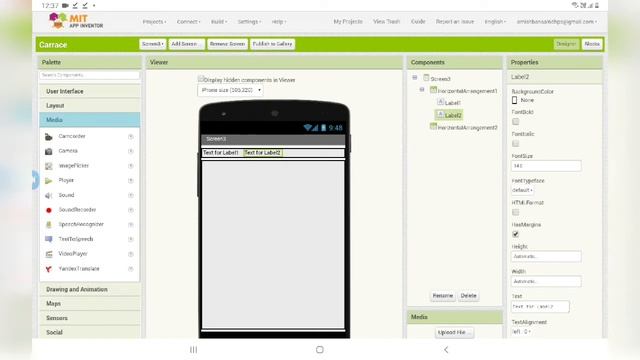Select Label1 in the Components tree
Image resolution: width=640 pixels, height=360 pixels.
452,103
